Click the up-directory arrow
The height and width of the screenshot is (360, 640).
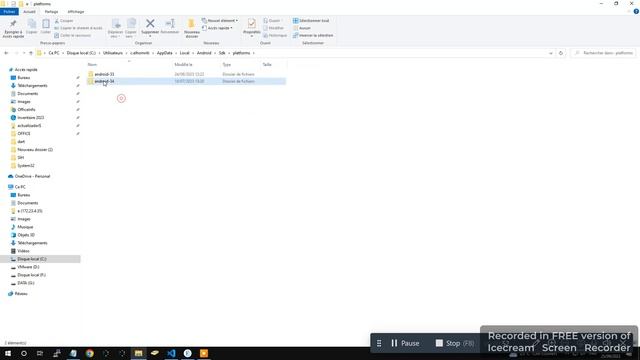point(31,53)
